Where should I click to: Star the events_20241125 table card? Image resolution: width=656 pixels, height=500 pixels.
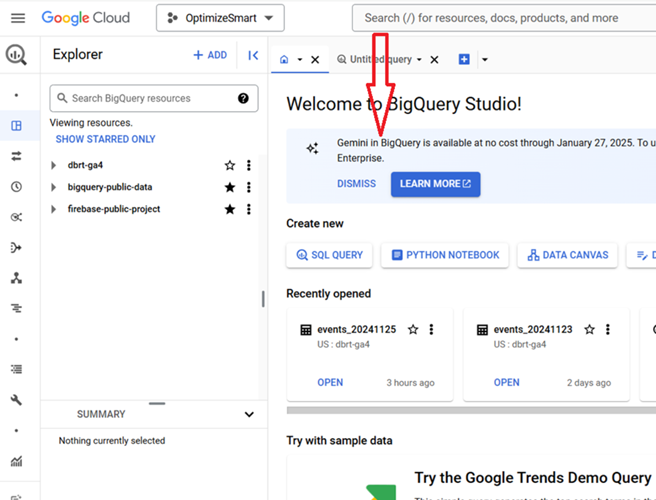(x=413, y=330)
